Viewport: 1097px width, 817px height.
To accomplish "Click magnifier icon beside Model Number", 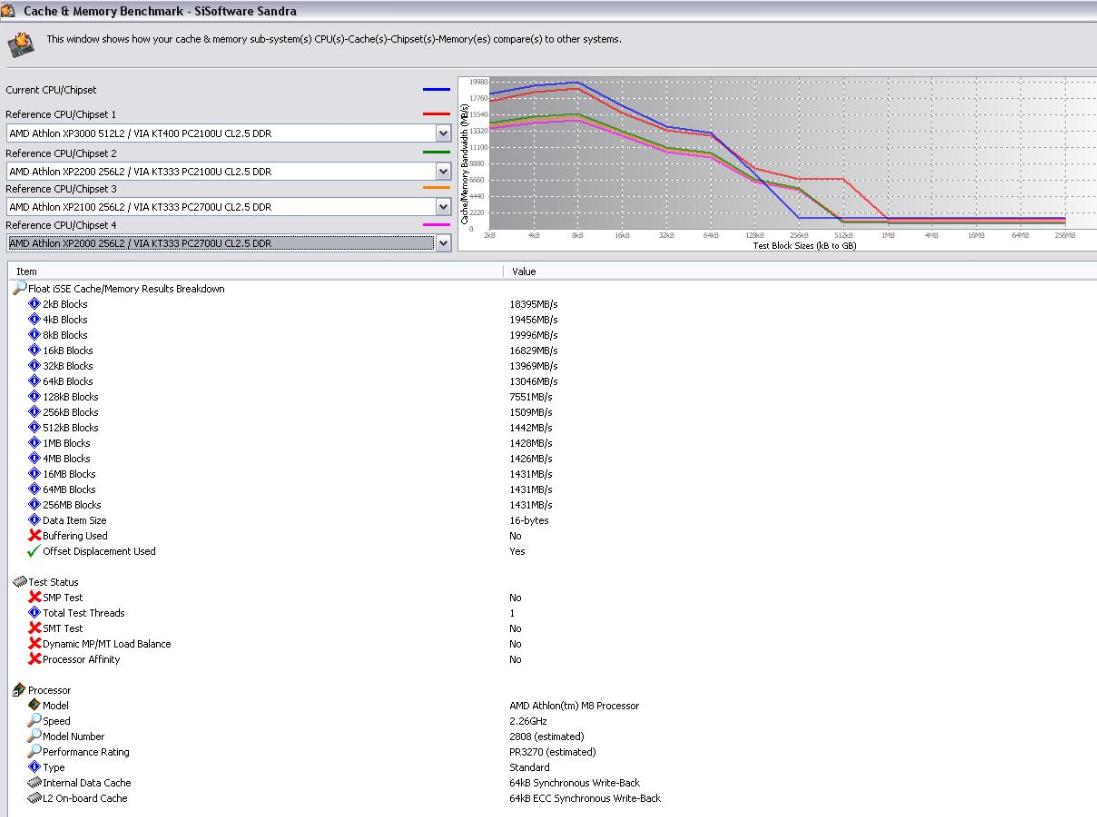I will tap(34, 735).
